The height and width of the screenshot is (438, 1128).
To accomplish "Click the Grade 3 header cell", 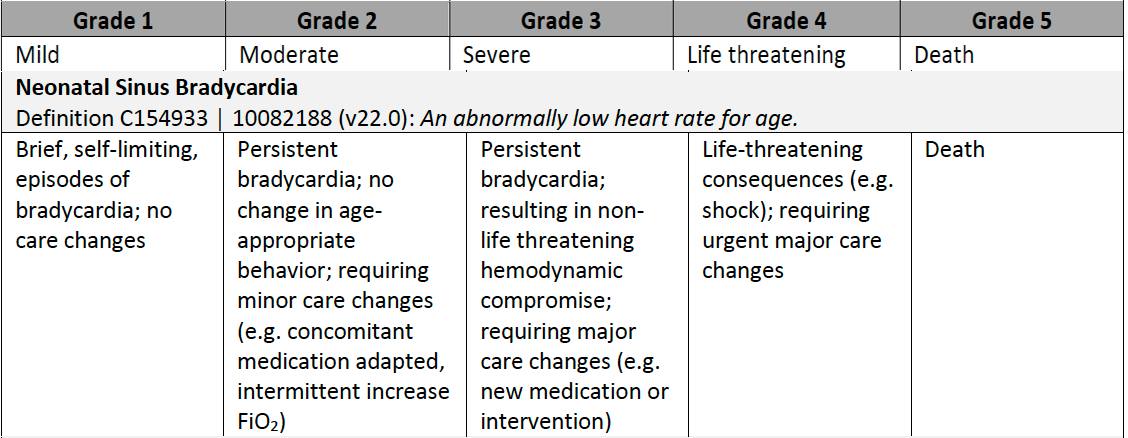I will click(x=561, y=19).
